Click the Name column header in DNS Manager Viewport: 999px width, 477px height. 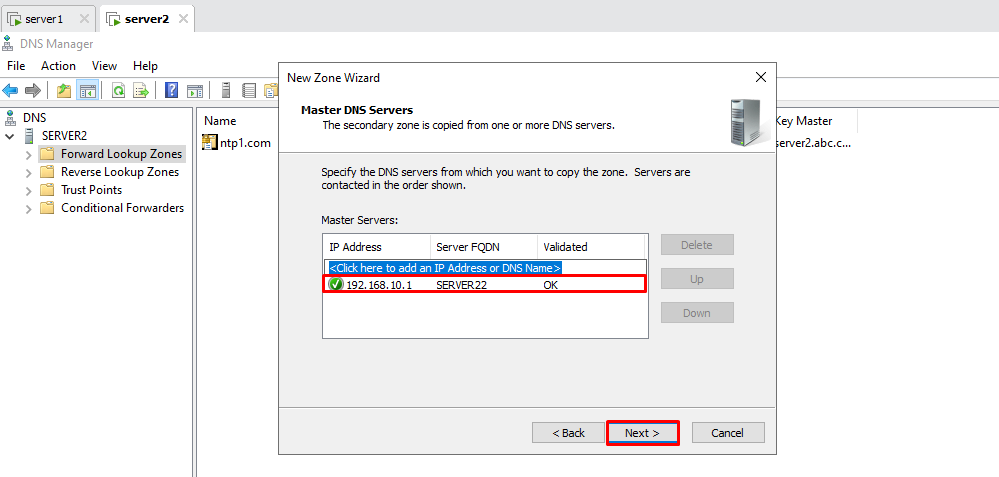[220, 121]
